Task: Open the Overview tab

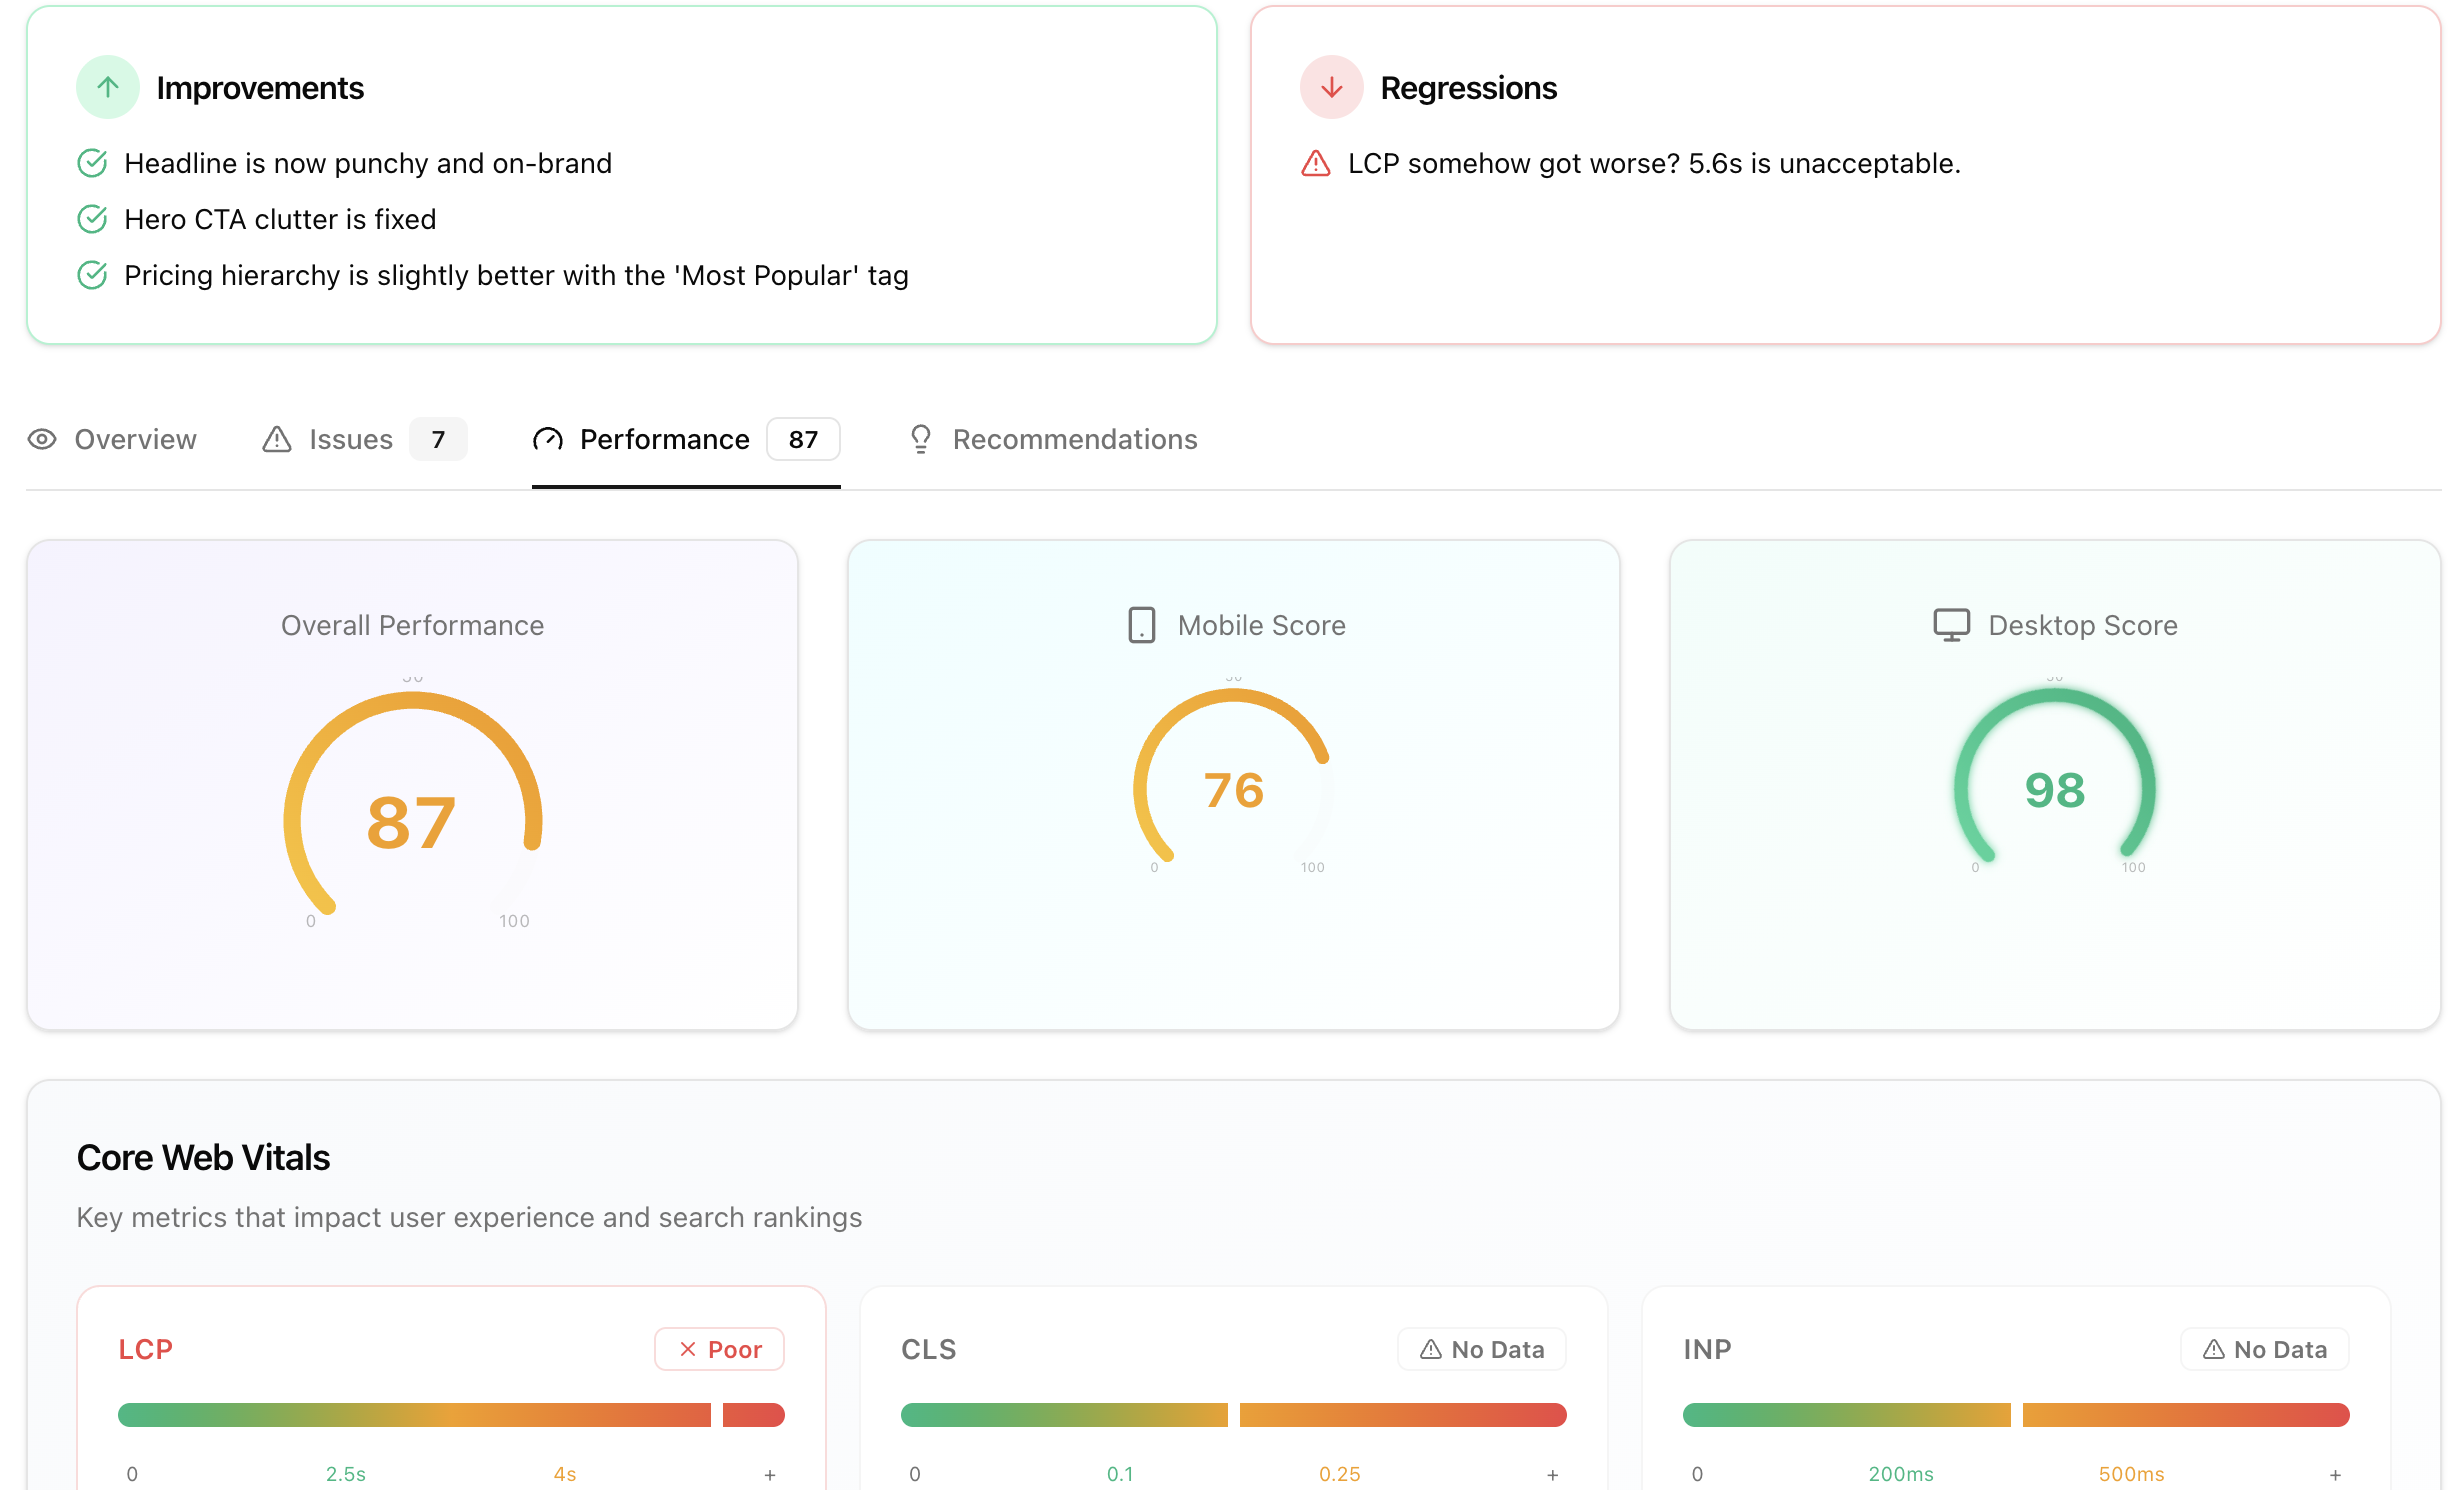Action: point(135,439)
